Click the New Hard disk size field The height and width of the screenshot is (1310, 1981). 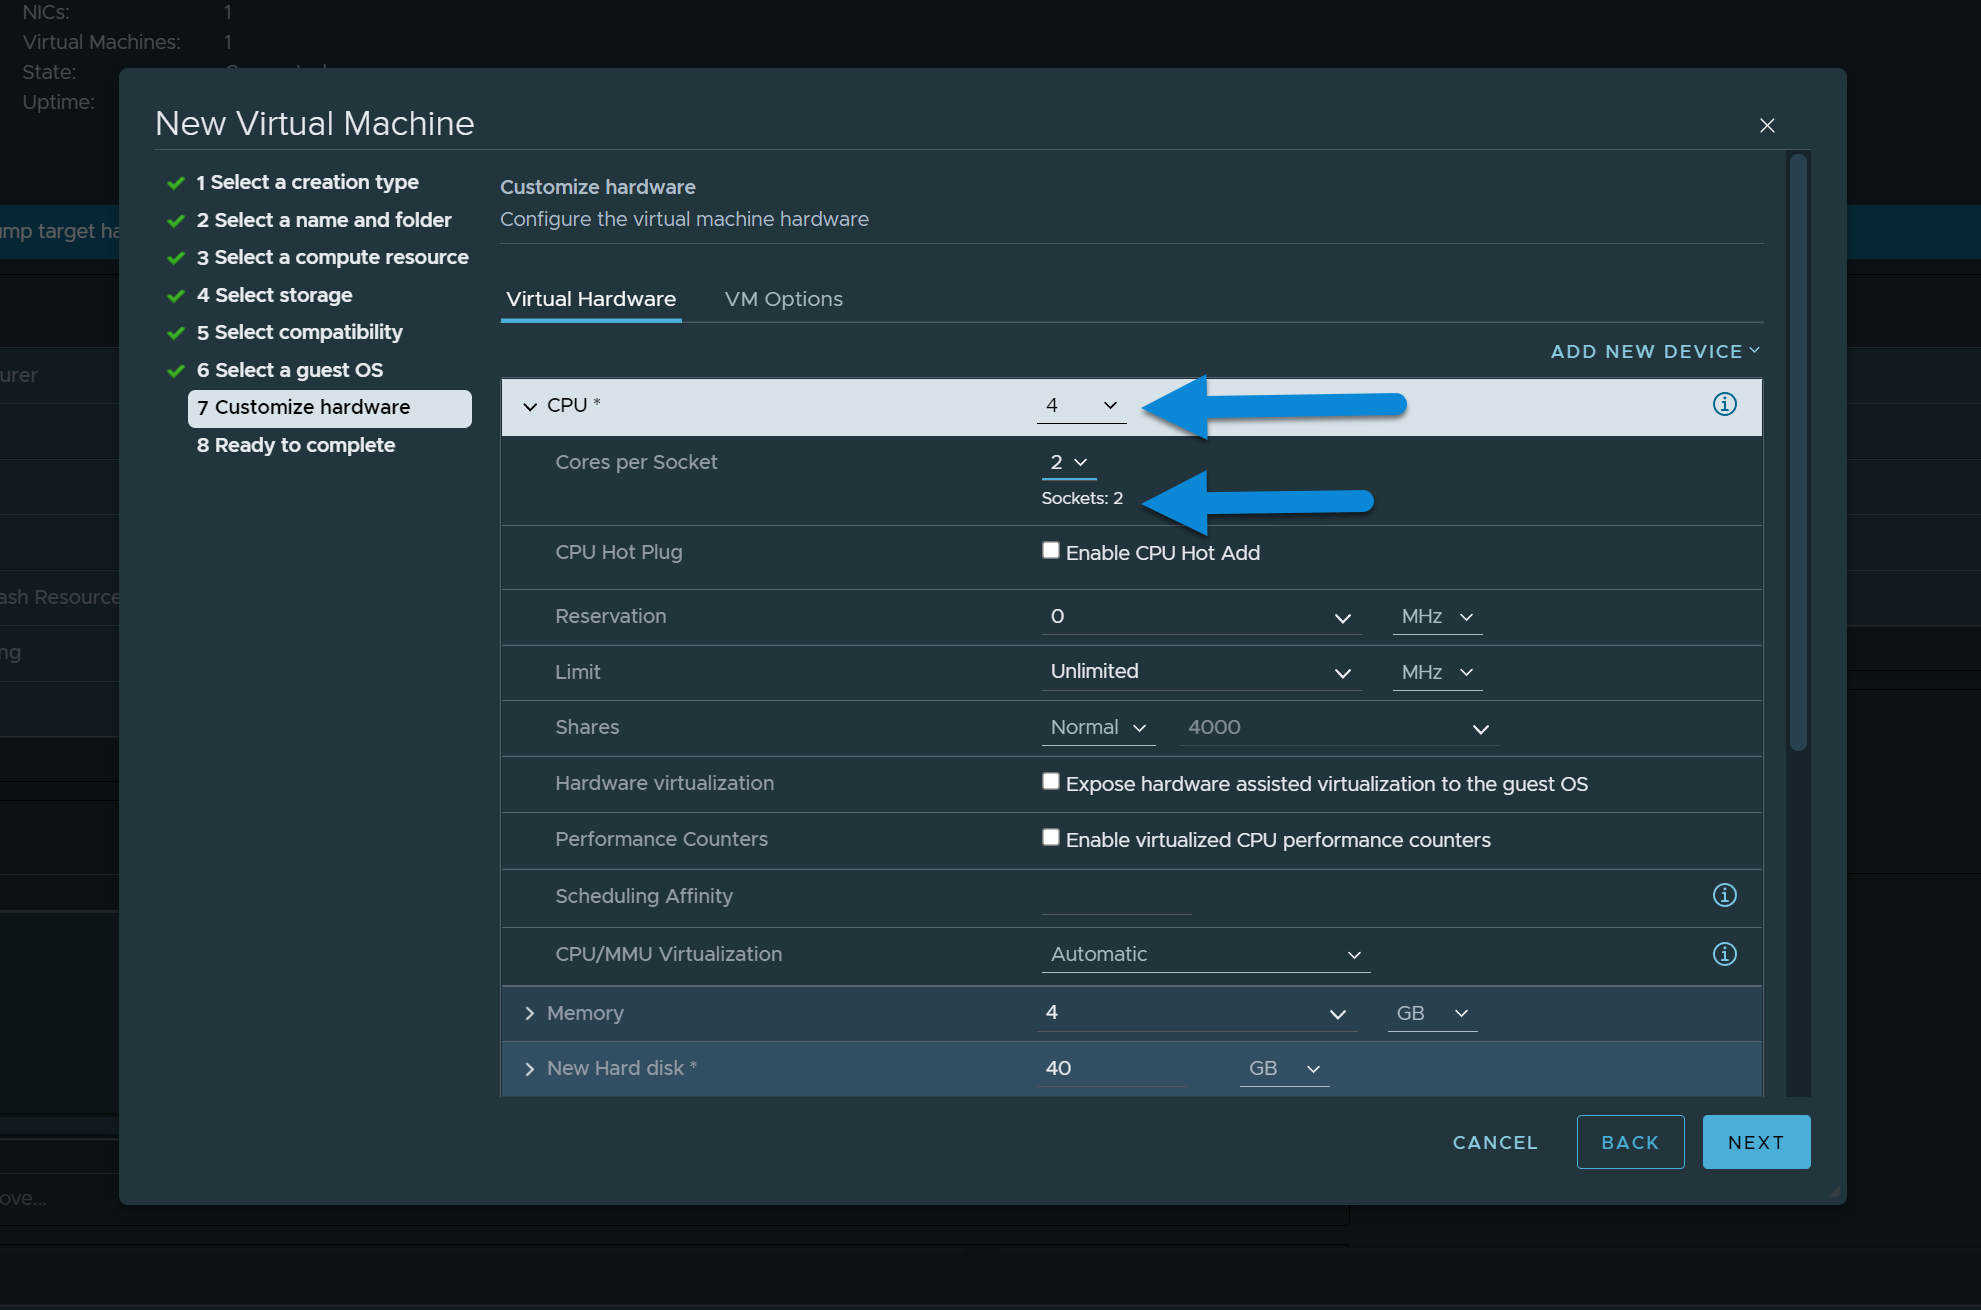(x=1112, y=1069)
